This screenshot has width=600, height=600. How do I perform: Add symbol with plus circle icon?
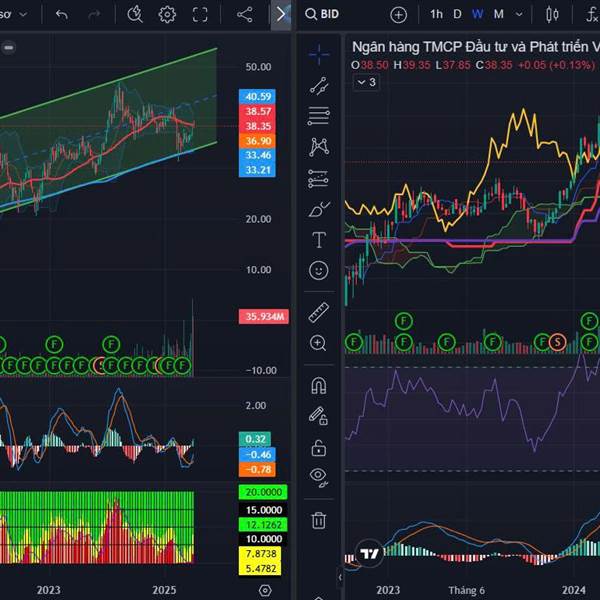pos(398,15)
